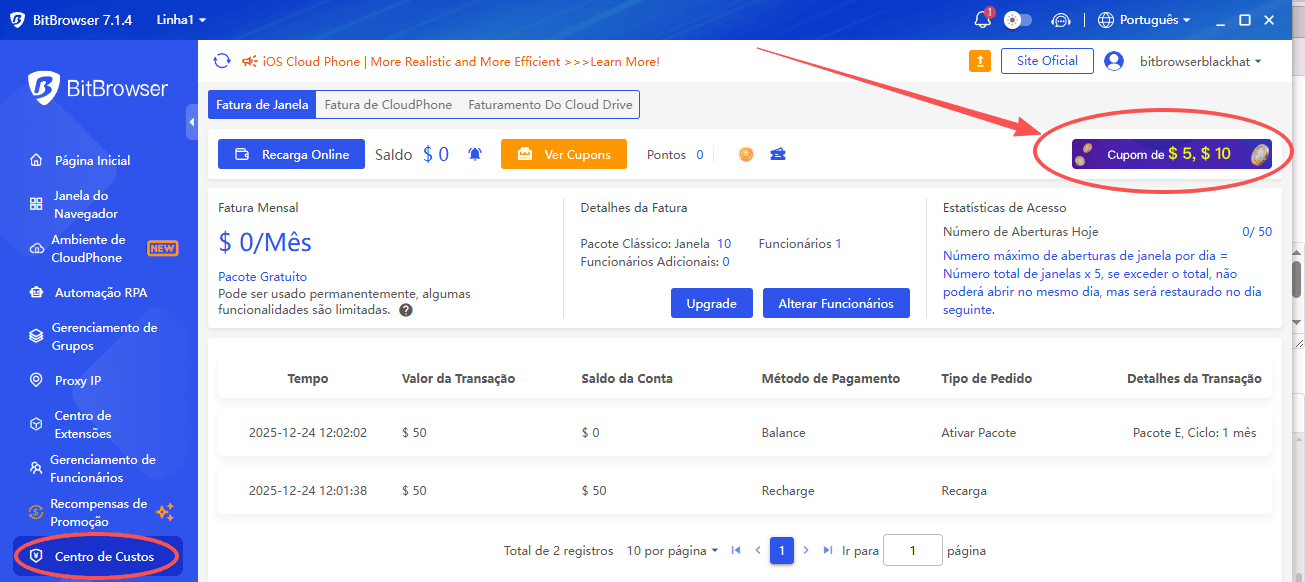Click the 2025-12-24 12:01:38 row timestamp
This screenshot has width=1305, height=582.
pyautogui.click(x=308, y=491)
